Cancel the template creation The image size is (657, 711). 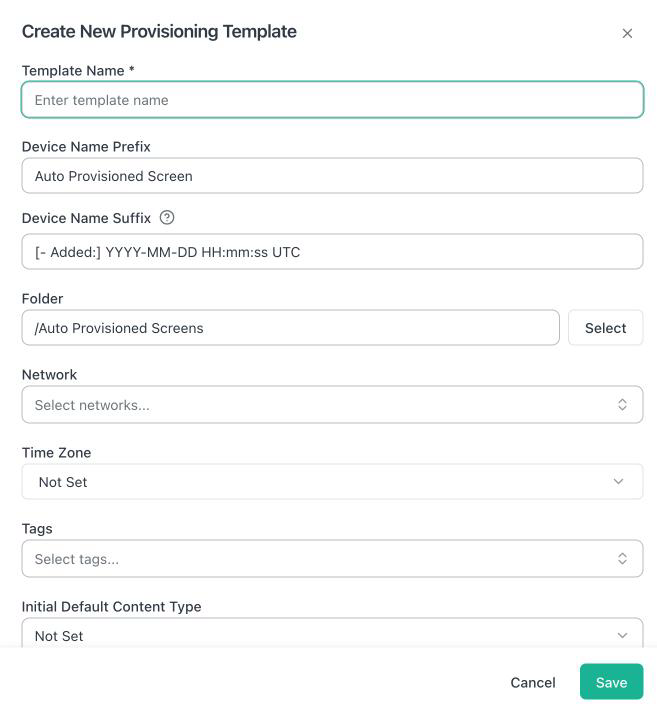tap(533, 682)
